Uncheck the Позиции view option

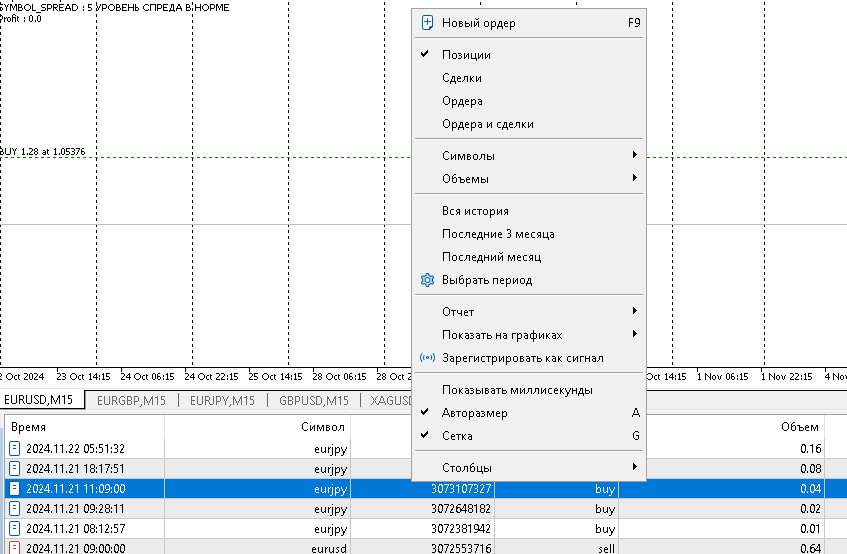466,55
